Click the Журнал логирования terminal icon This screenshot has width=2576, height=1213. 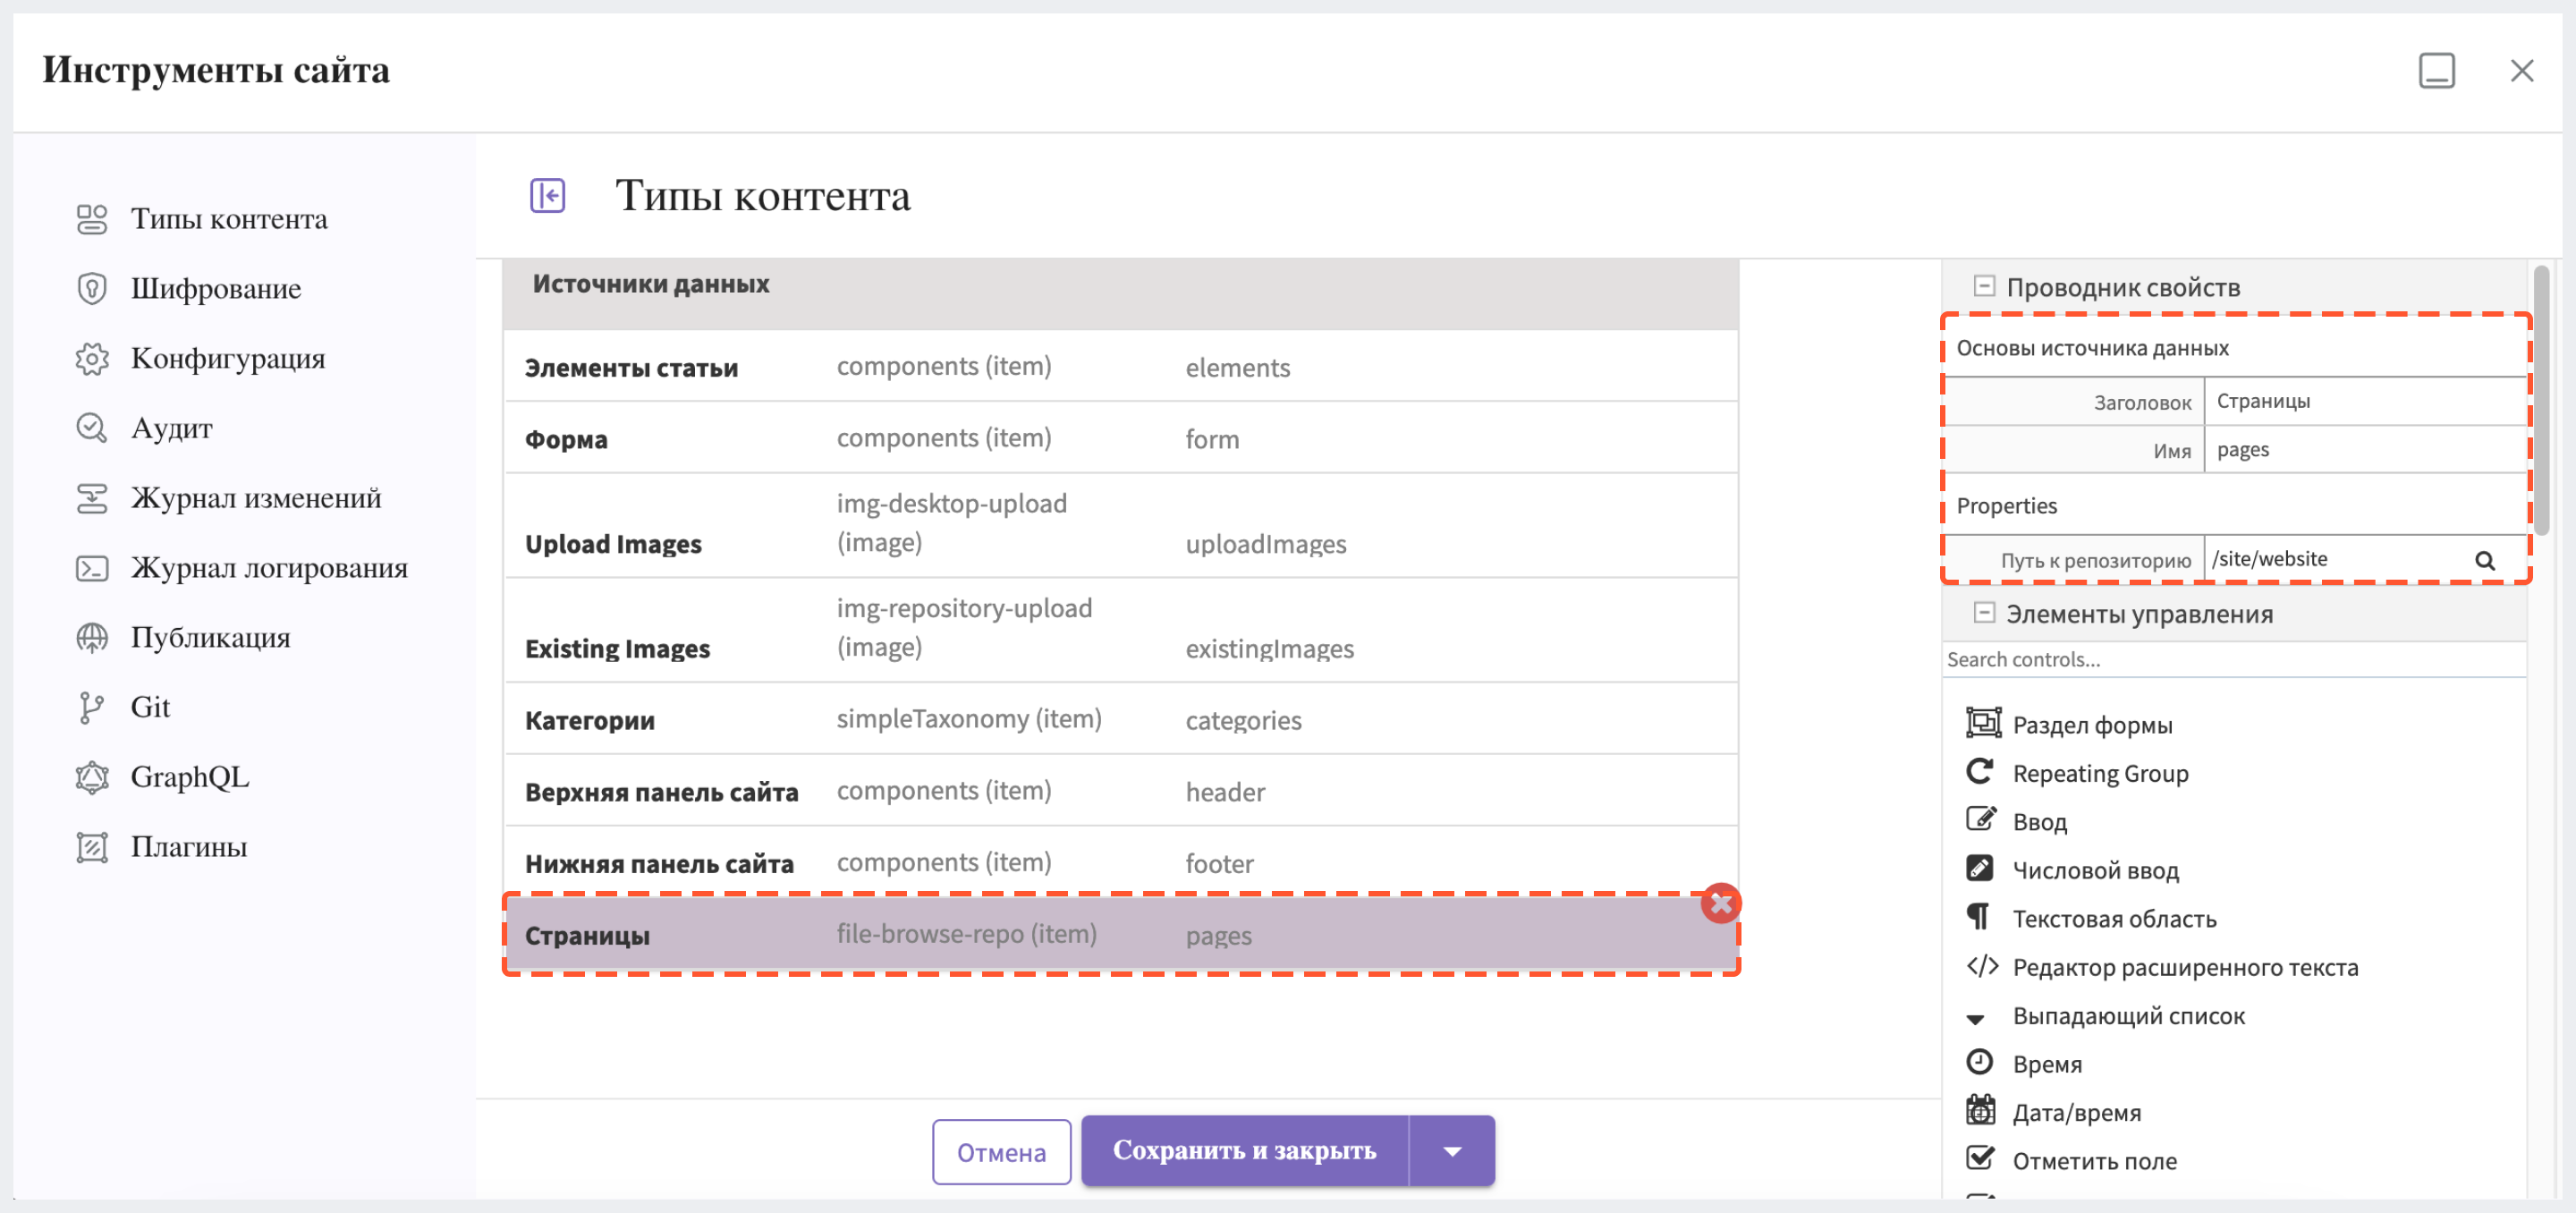[x=91, y=568]
